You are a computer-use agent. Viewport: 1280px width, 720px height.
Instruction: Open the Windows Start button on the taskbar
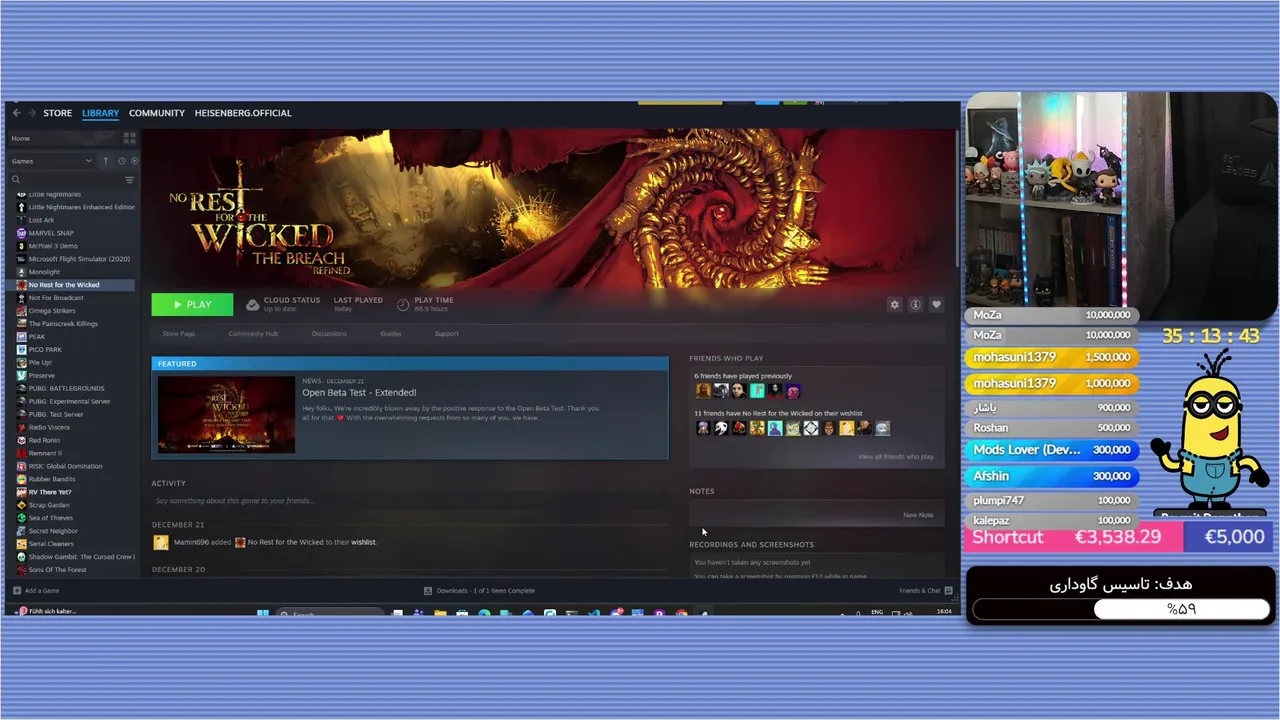point(262,613)
